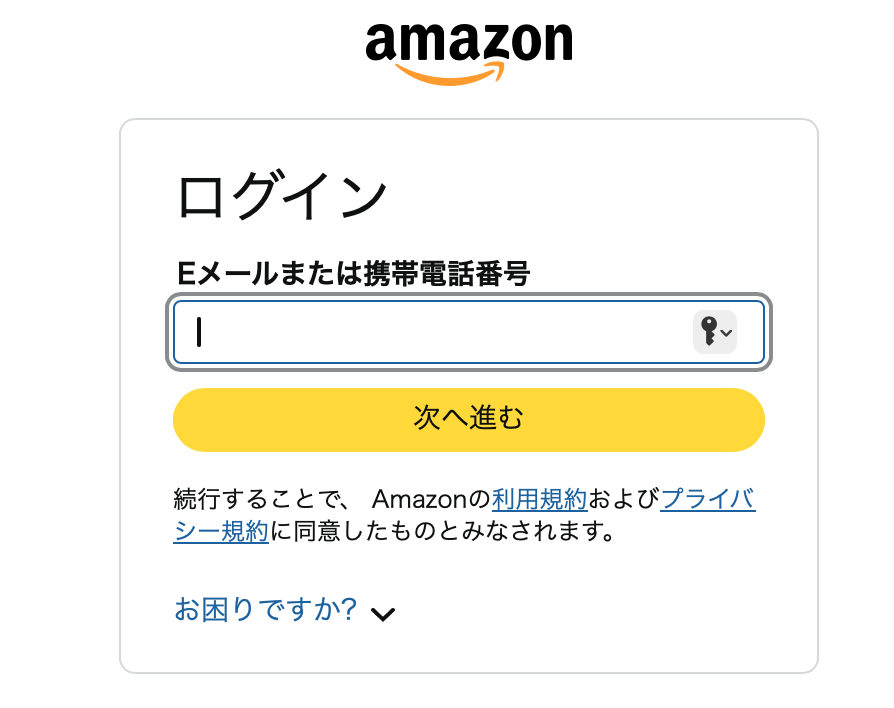
Task: Click the に同意したものとみなされます text
Action: (x=441, y=531)
